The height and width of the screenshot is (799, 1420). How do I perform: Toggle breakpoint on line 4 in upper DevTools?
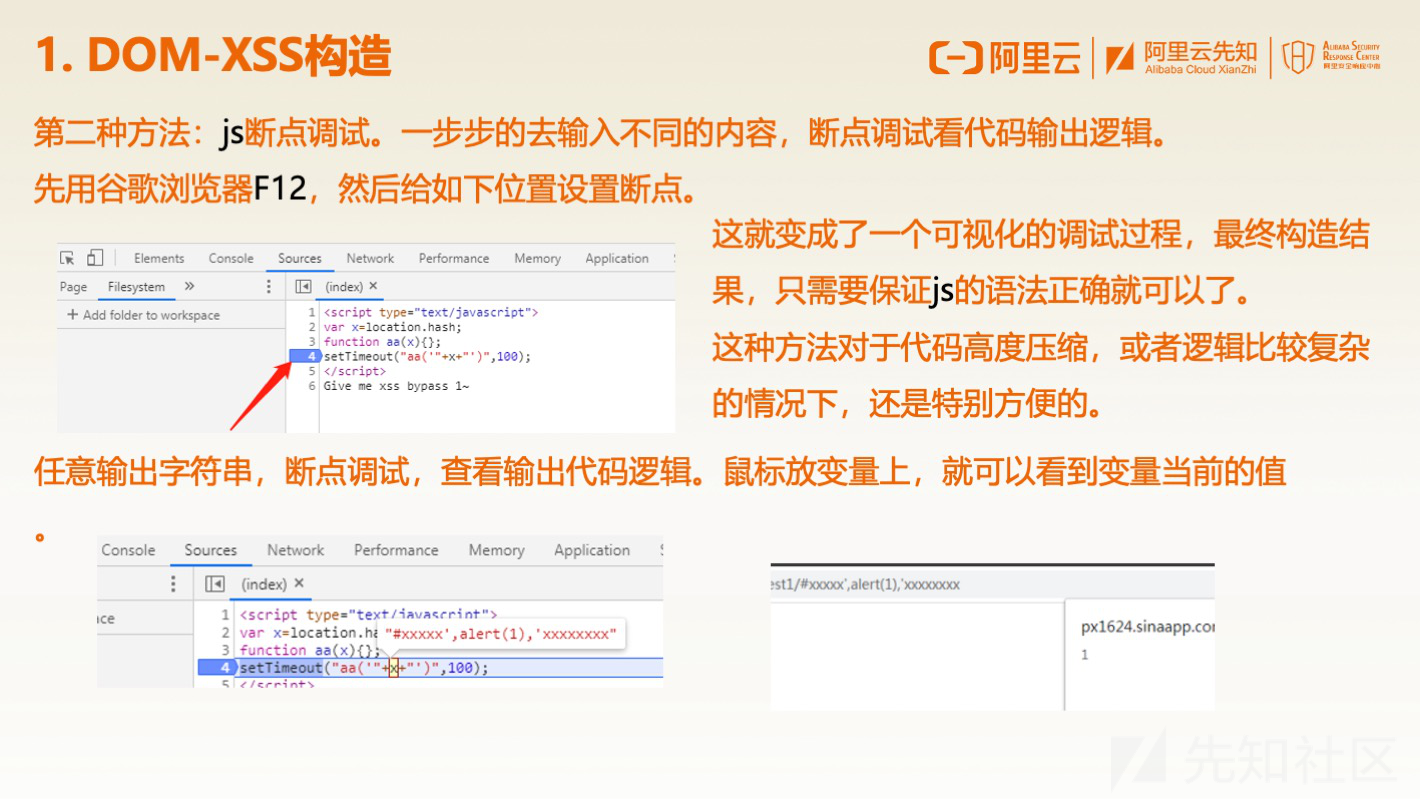[304, 356]
